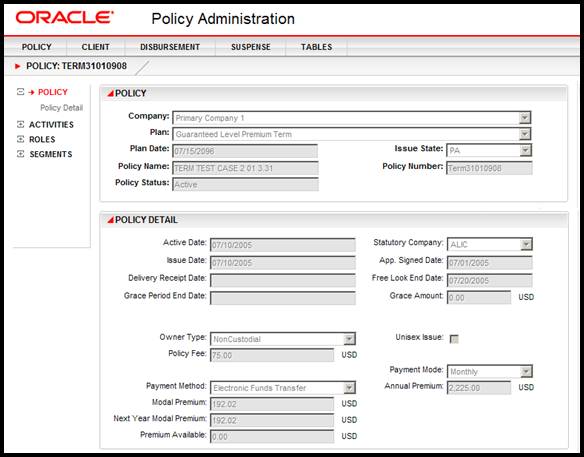Click the Policy Status field
Screen dimensions: 584x457
[245, 184]
